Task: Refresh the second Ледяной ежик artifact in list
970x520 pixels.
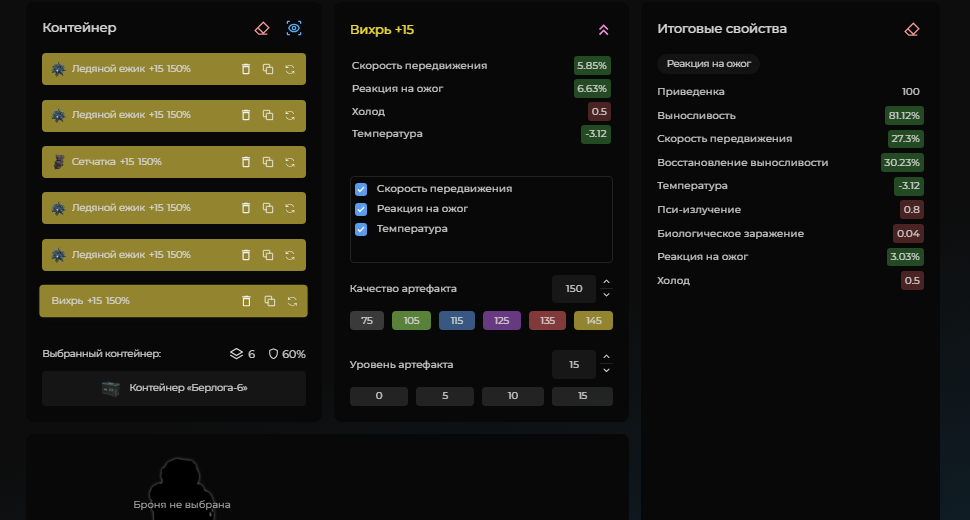Action: [x=290, y=115]
